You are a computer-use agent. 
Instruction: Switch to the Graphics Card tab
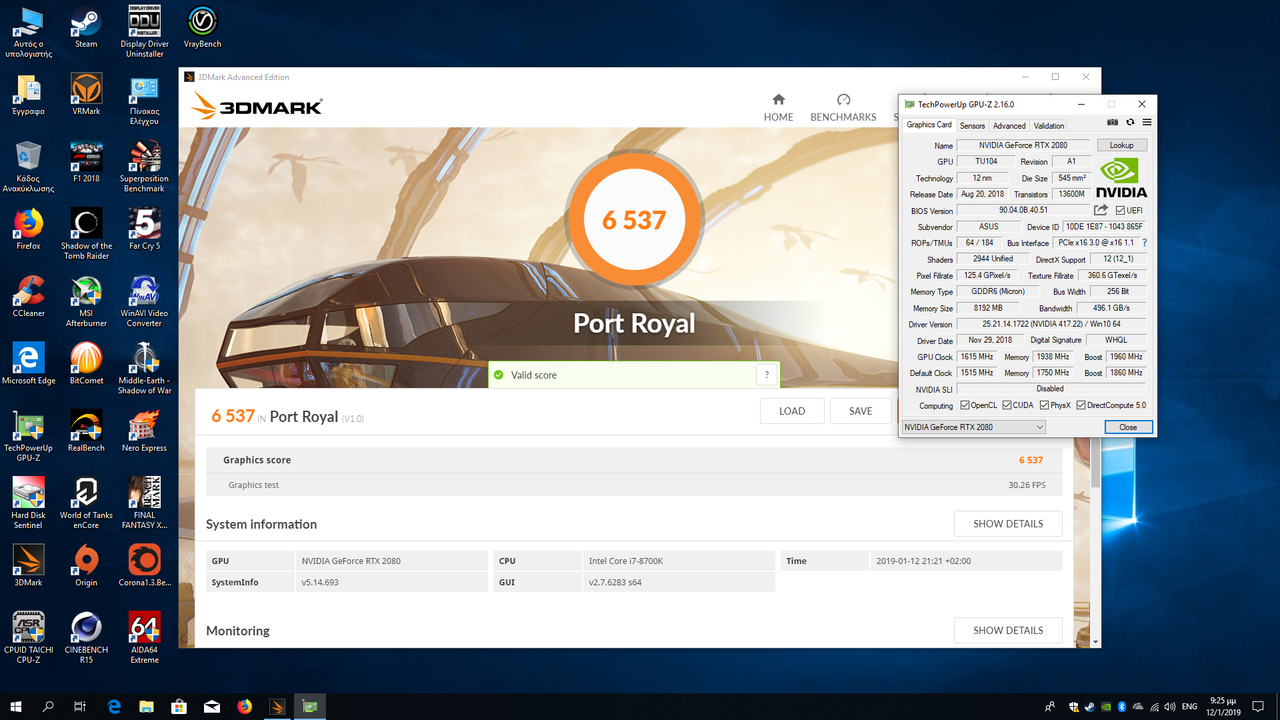tap(929, 125)
